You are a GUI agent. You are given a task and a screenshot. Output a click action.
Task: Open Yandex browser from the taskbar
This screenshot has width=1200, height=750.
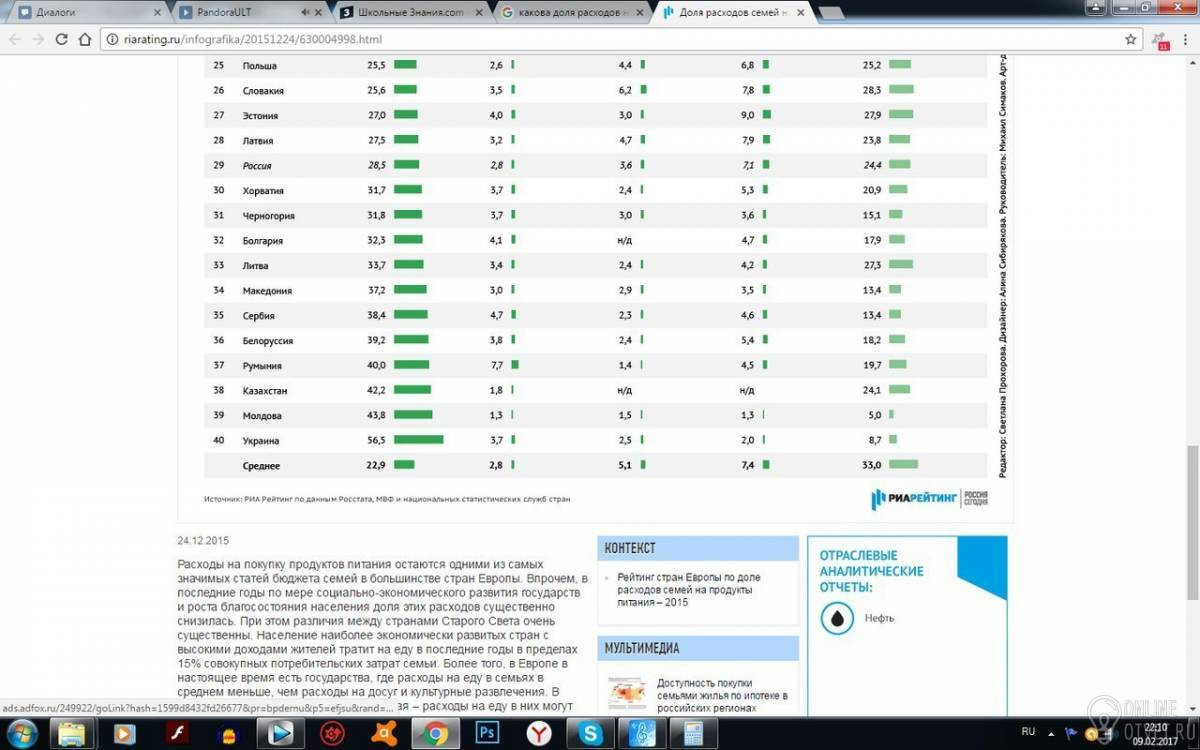540,733
